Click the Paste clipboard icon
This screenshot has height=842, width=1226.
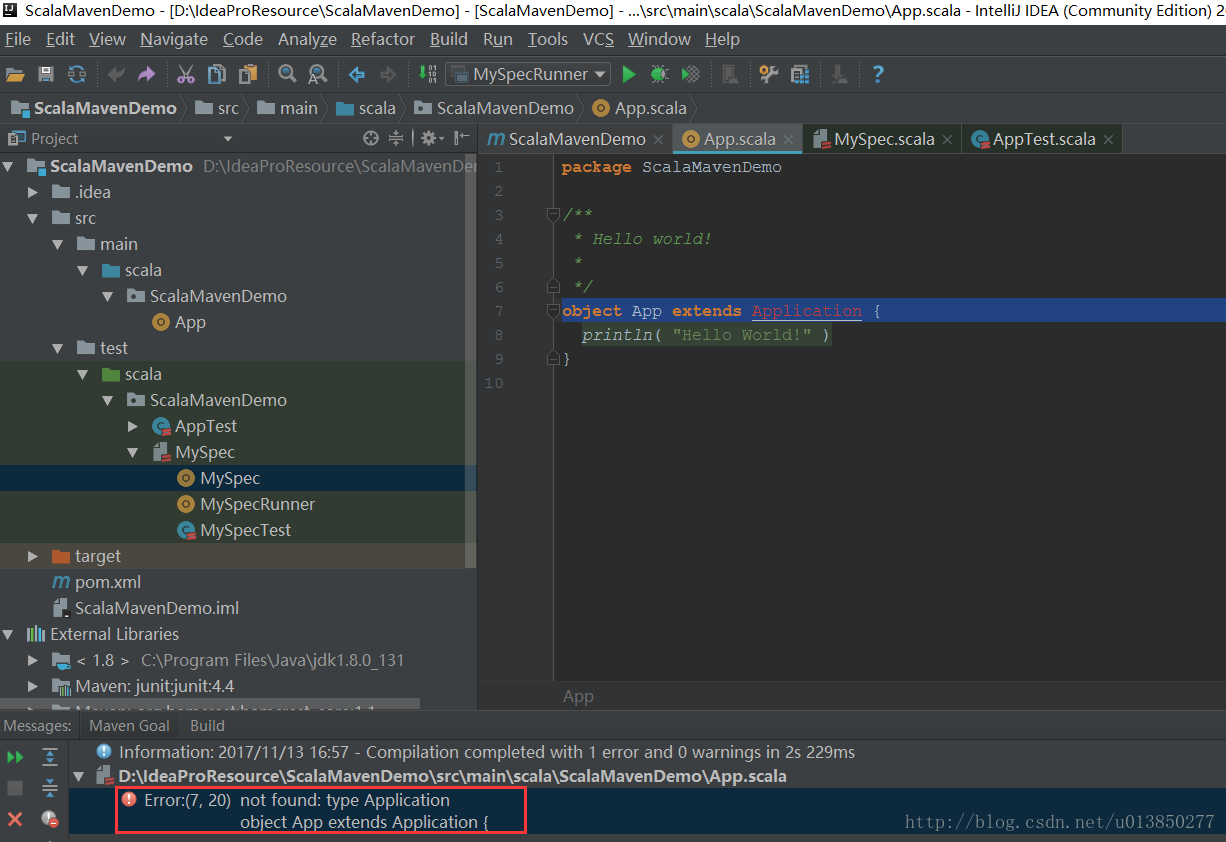pyautogui.click(x=247, y=74)
